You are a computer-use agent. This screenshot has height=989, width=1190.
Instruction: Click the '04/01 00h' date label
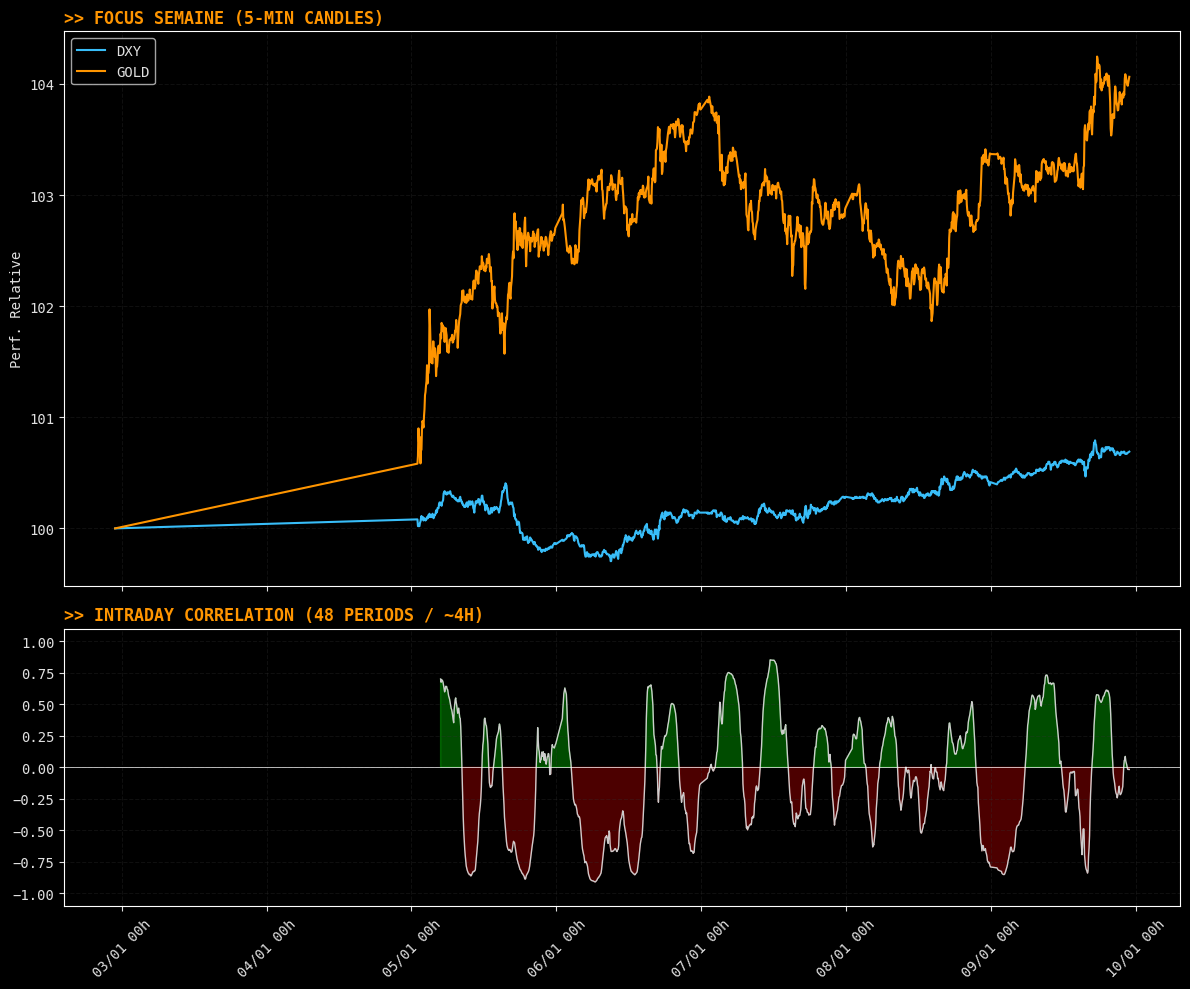tap(266, 948)
